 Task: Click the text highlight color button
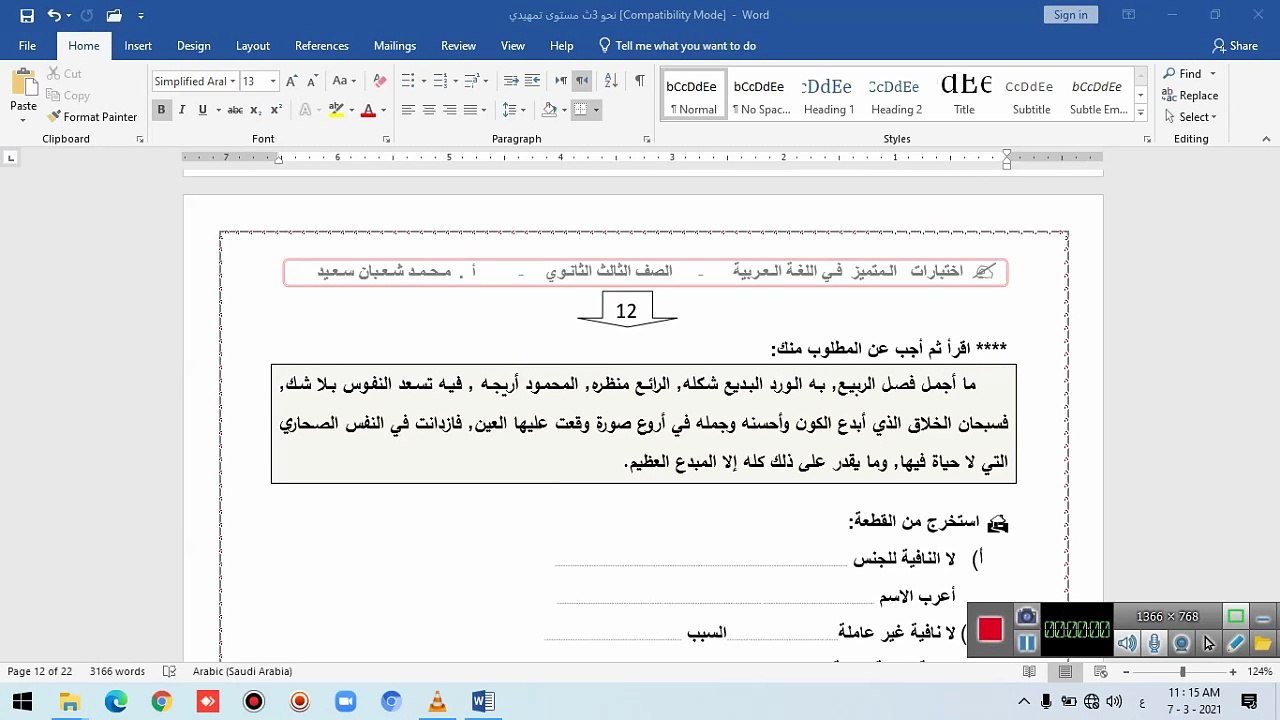tap(336, 110)
